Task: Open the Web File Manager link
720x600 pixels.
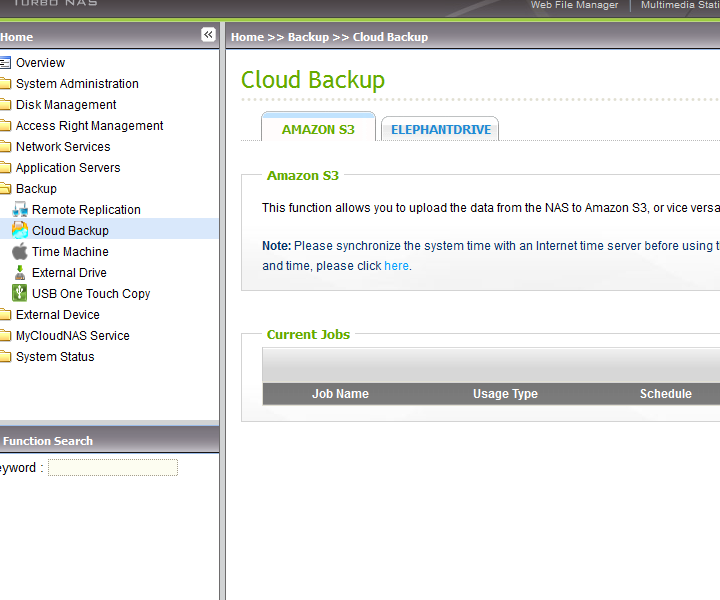Action: pos(574,5)
